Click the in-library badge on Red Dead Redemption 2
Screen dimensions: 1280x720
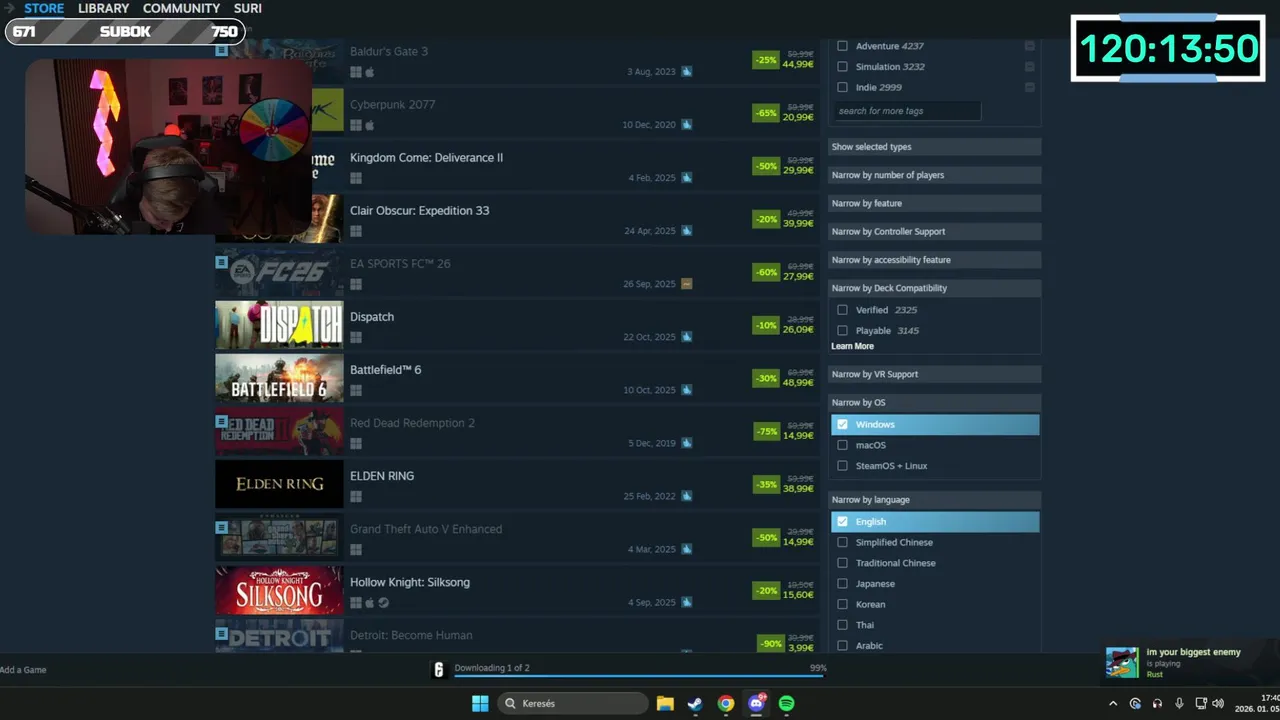click(x=222, y=421)
